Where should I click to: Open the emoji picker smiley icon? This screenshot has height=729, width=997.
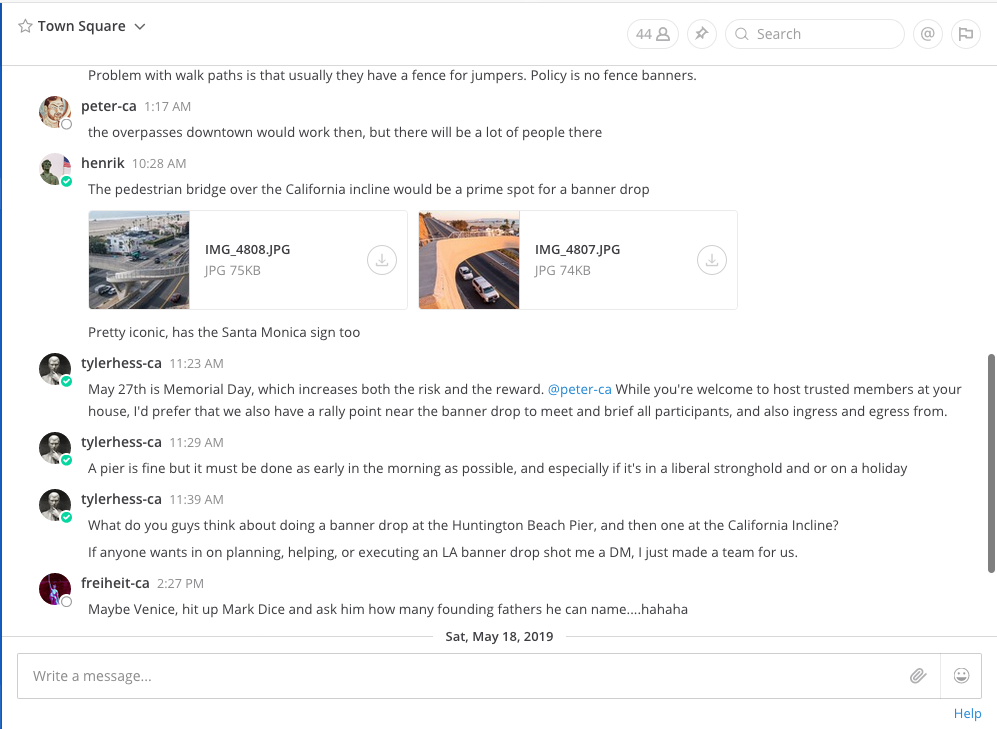[x=962, y=676]
